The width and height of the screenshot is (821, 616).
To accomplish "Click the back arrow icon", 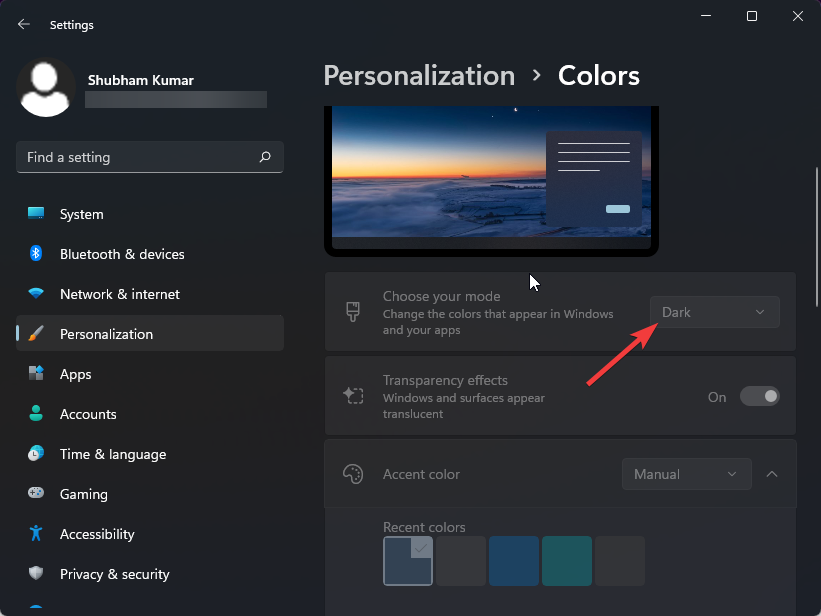I will (24, 24).
